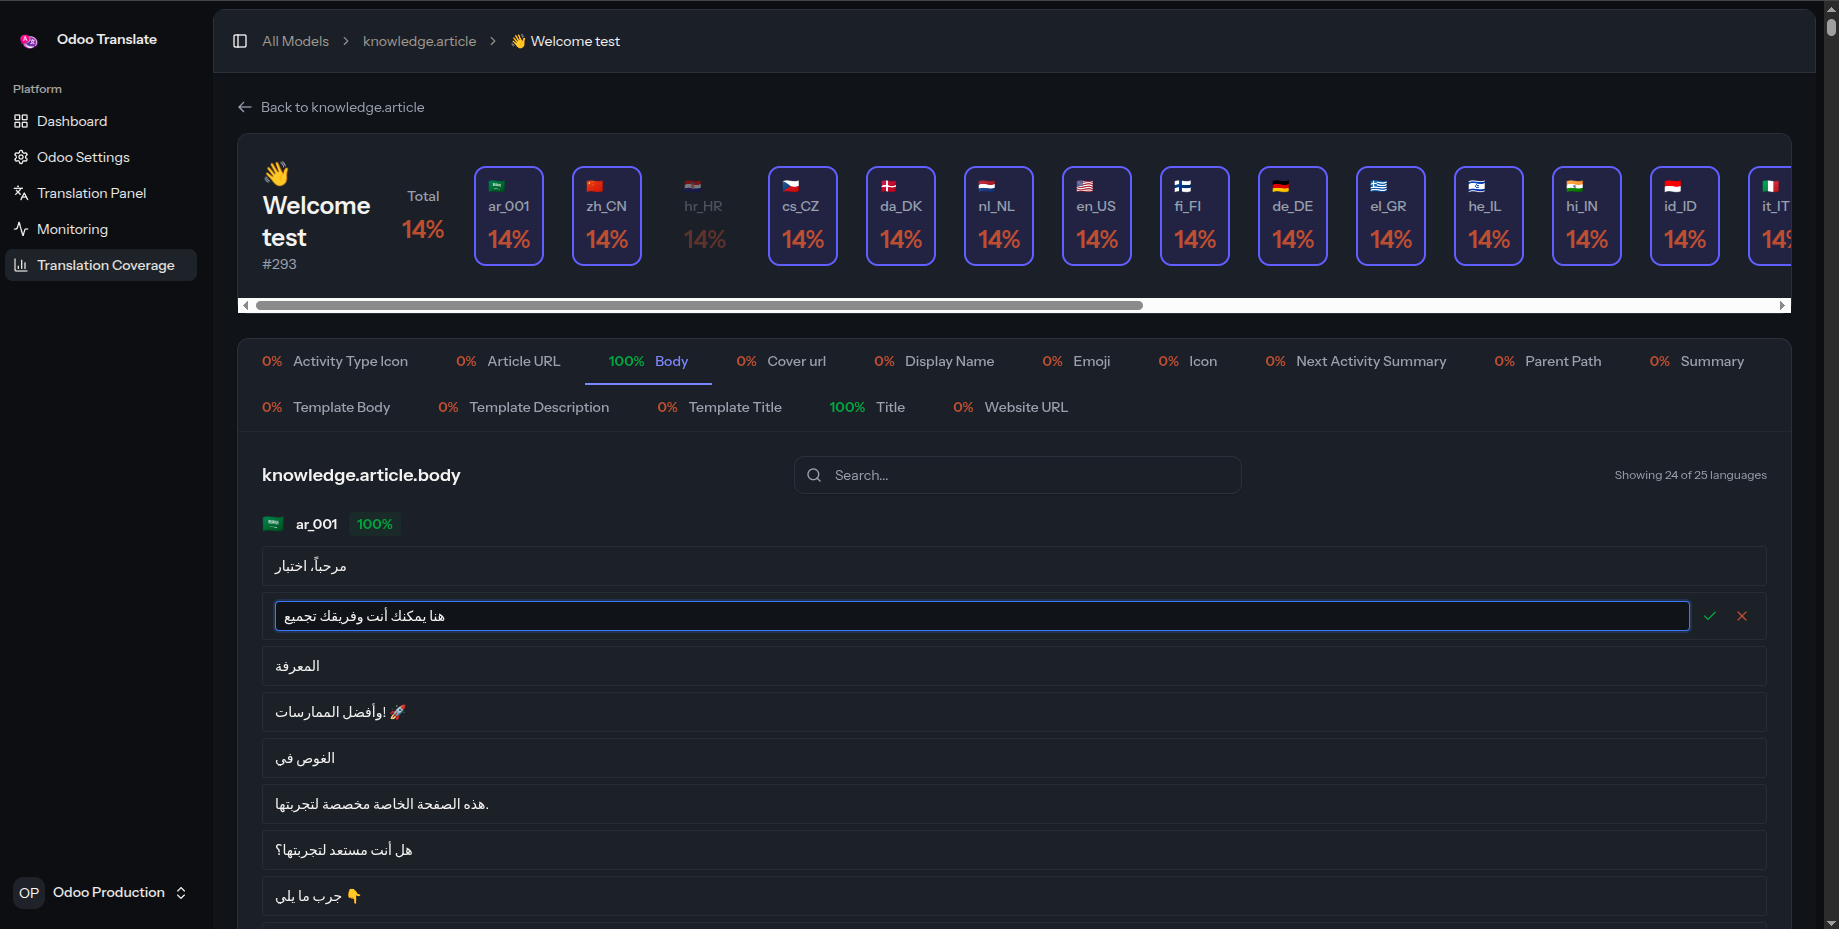The height and width of the screenshot is (929, 1839).
Task: Open Dashboard from sidebar
Action: pos(101,121)
